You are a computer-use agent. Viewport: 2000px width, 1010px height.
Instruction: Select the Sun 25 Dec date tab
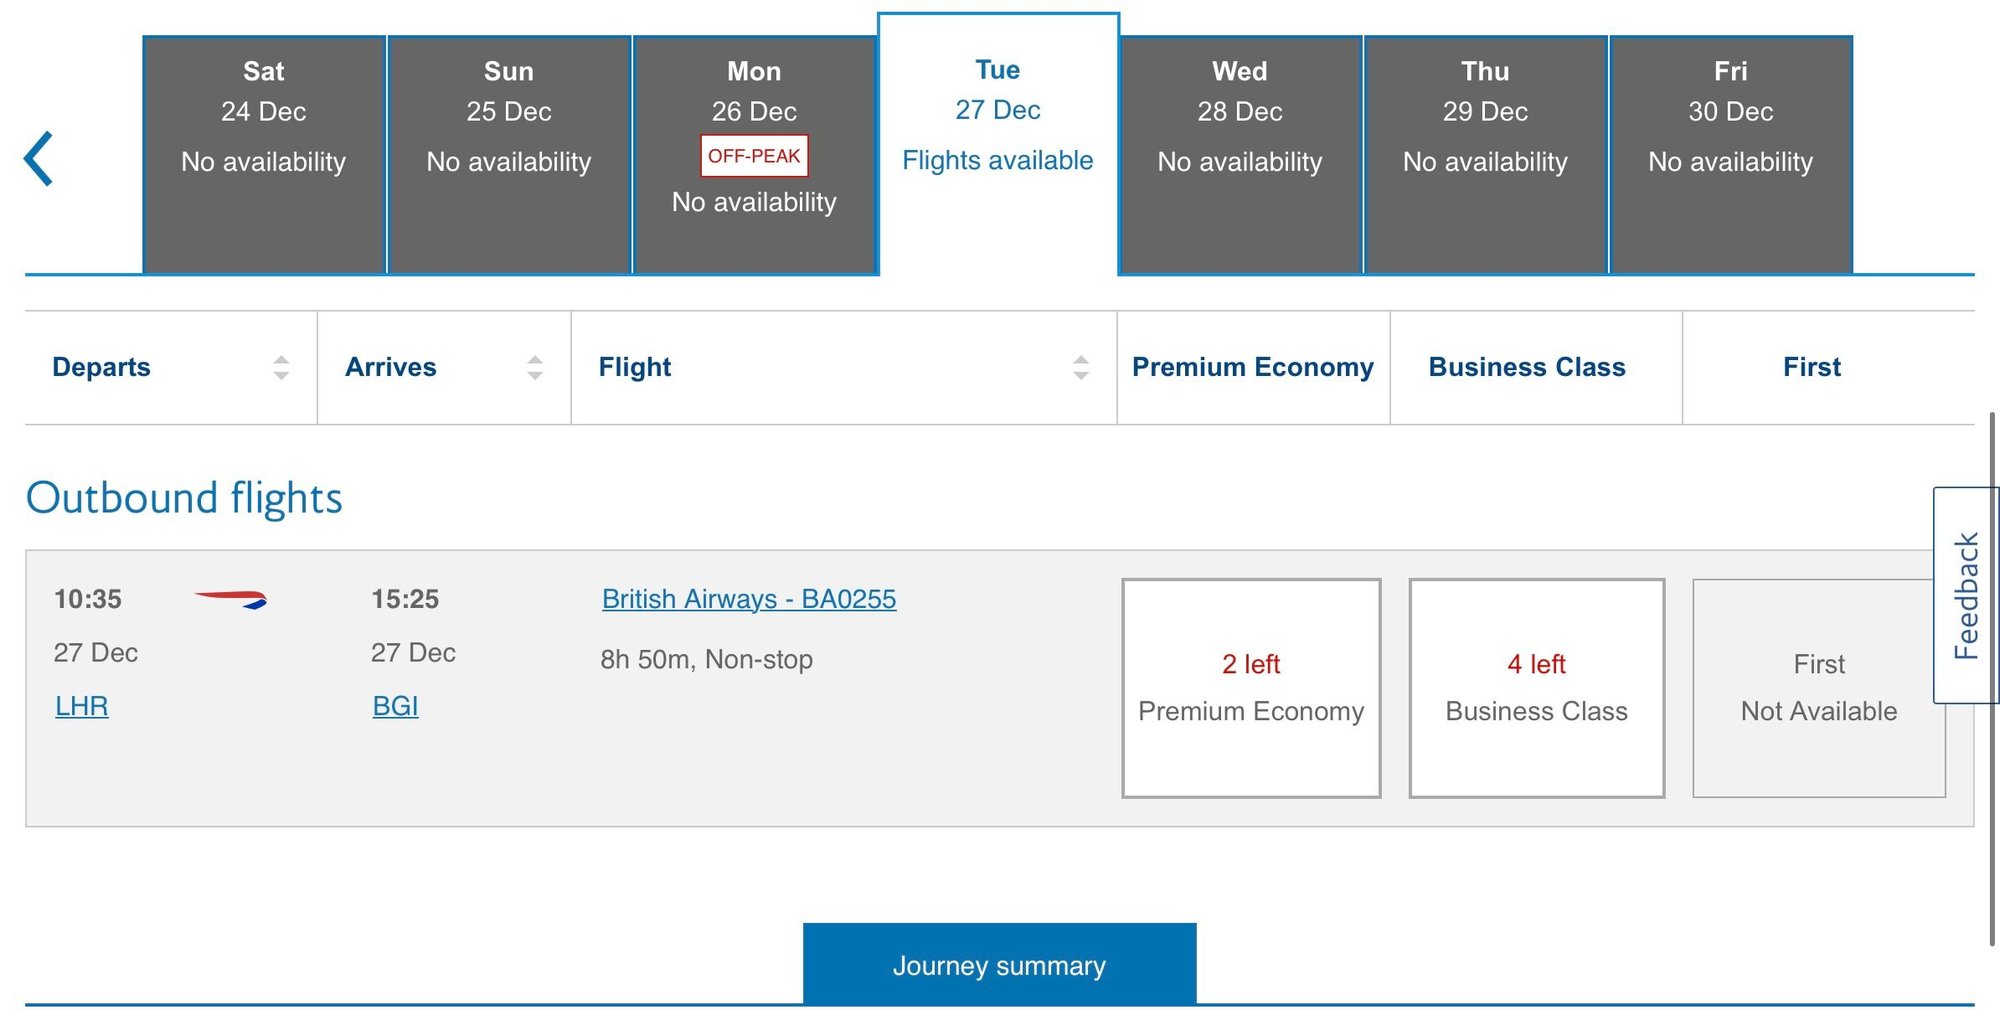pos(509,155)
